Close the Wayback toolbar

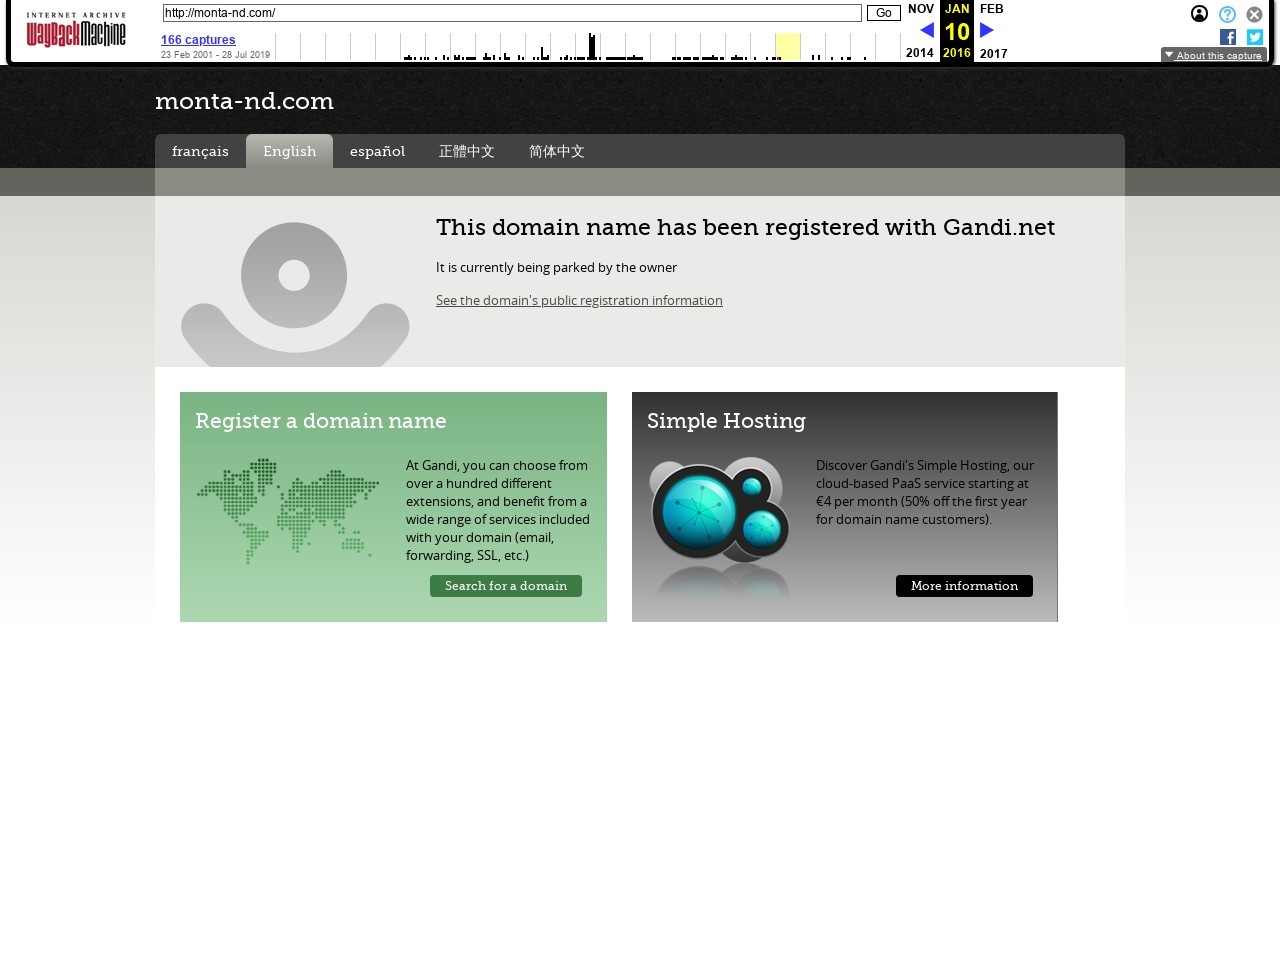(1254, 14)
